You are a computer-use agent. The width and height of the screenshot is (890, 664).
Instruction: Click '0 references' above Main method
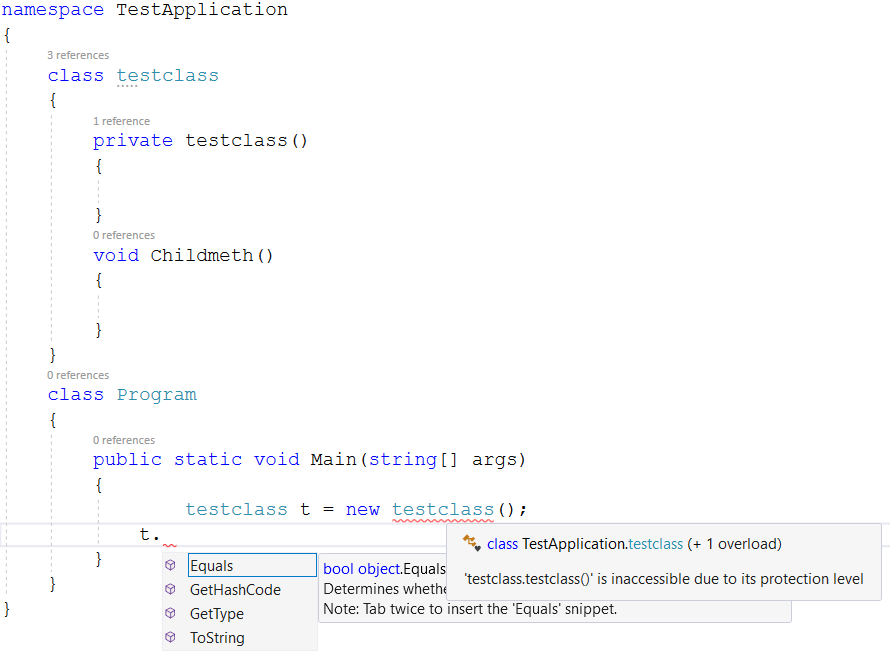(x=124, y=439)
